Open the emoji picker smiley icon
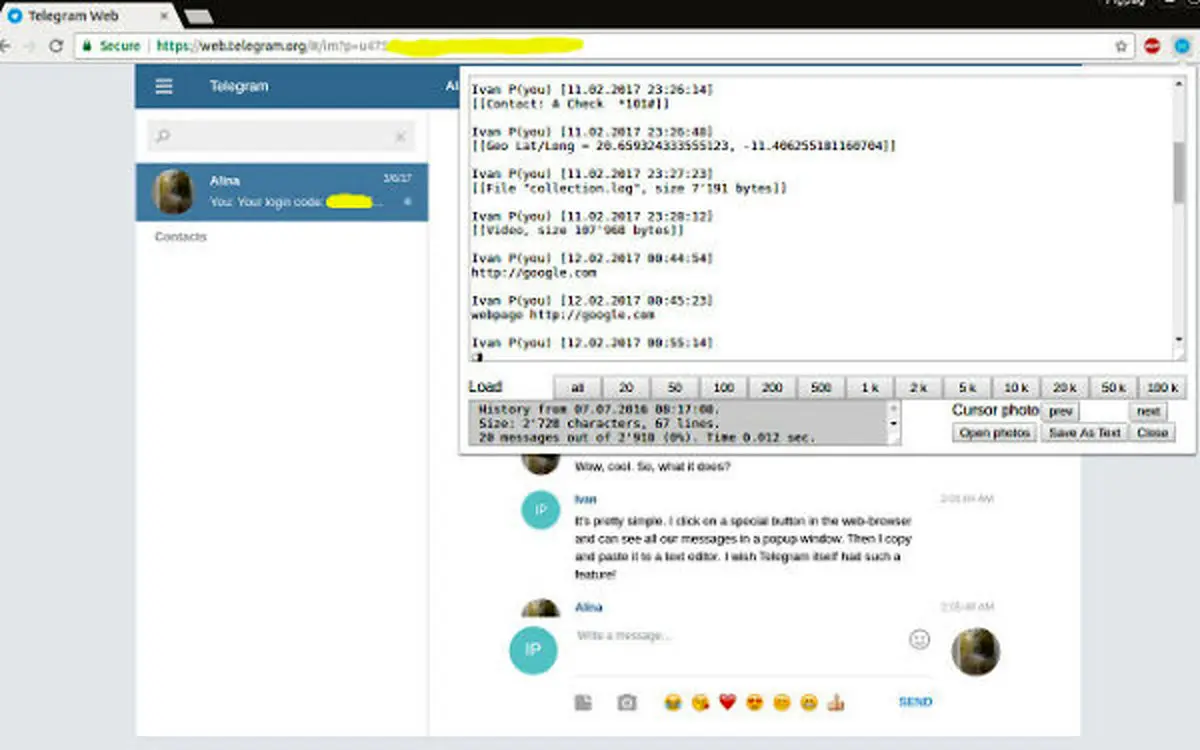 click(919, 639)
